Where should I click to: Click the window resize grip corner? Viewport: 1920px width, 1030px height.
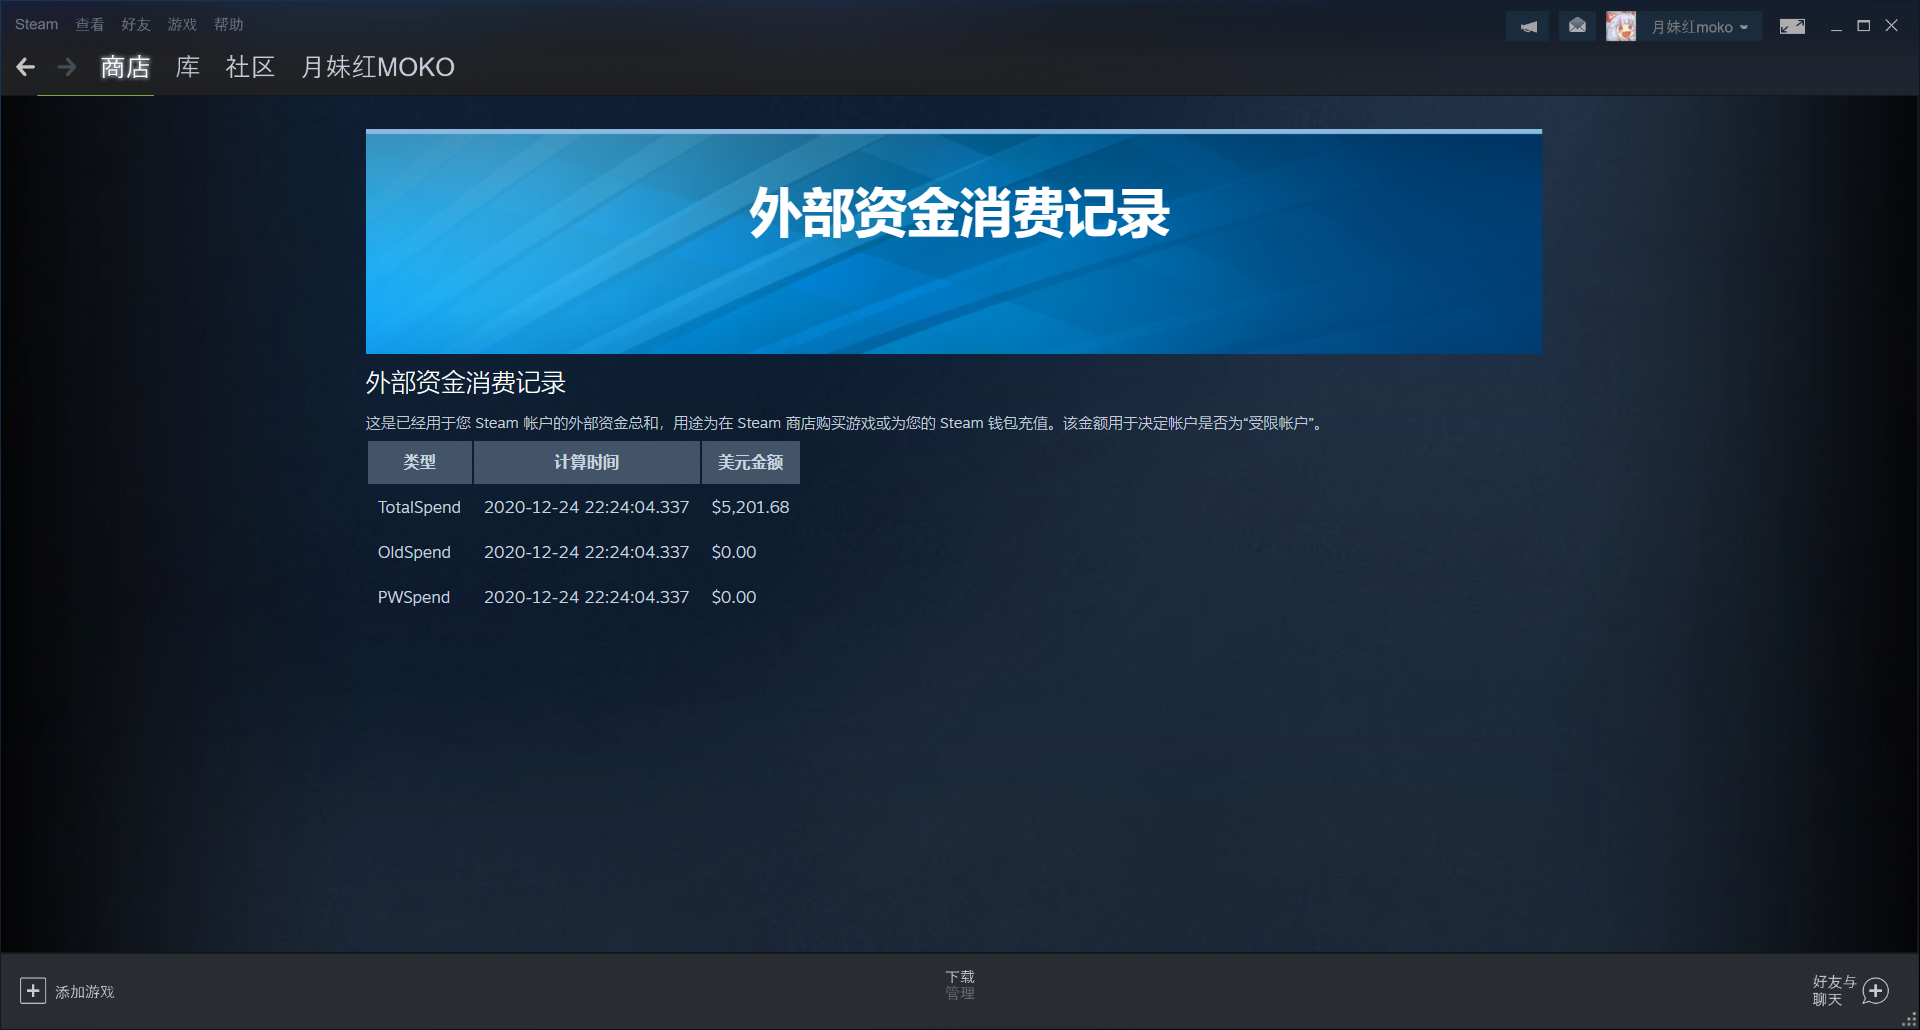click(x=1909, y=1019)
